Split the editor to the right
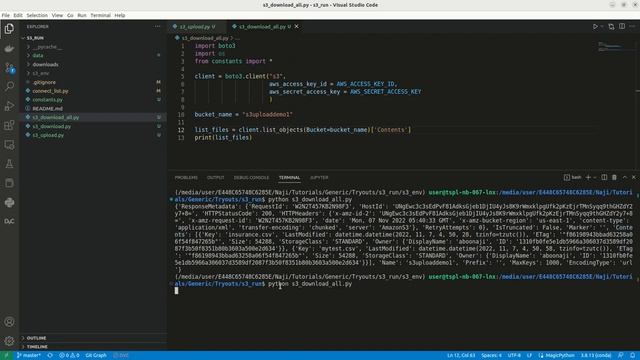Image resolution: width=640 pixels, height=360 pixels. pyautogui.click(x=622, y=27)
